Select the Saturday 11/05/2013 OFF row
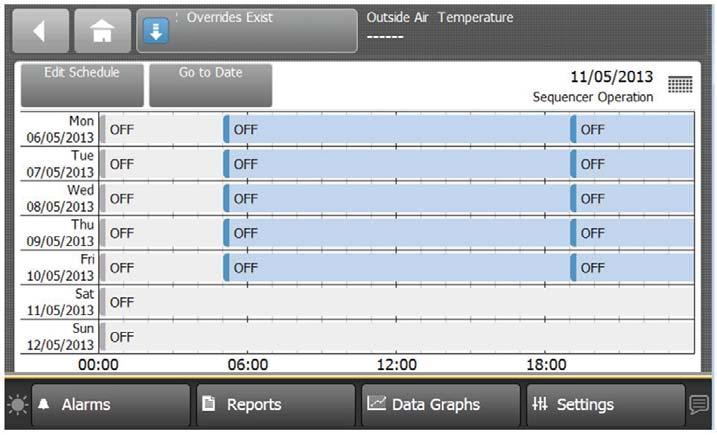The width and height of the screenshot is (717, 435). click(398, 302)
